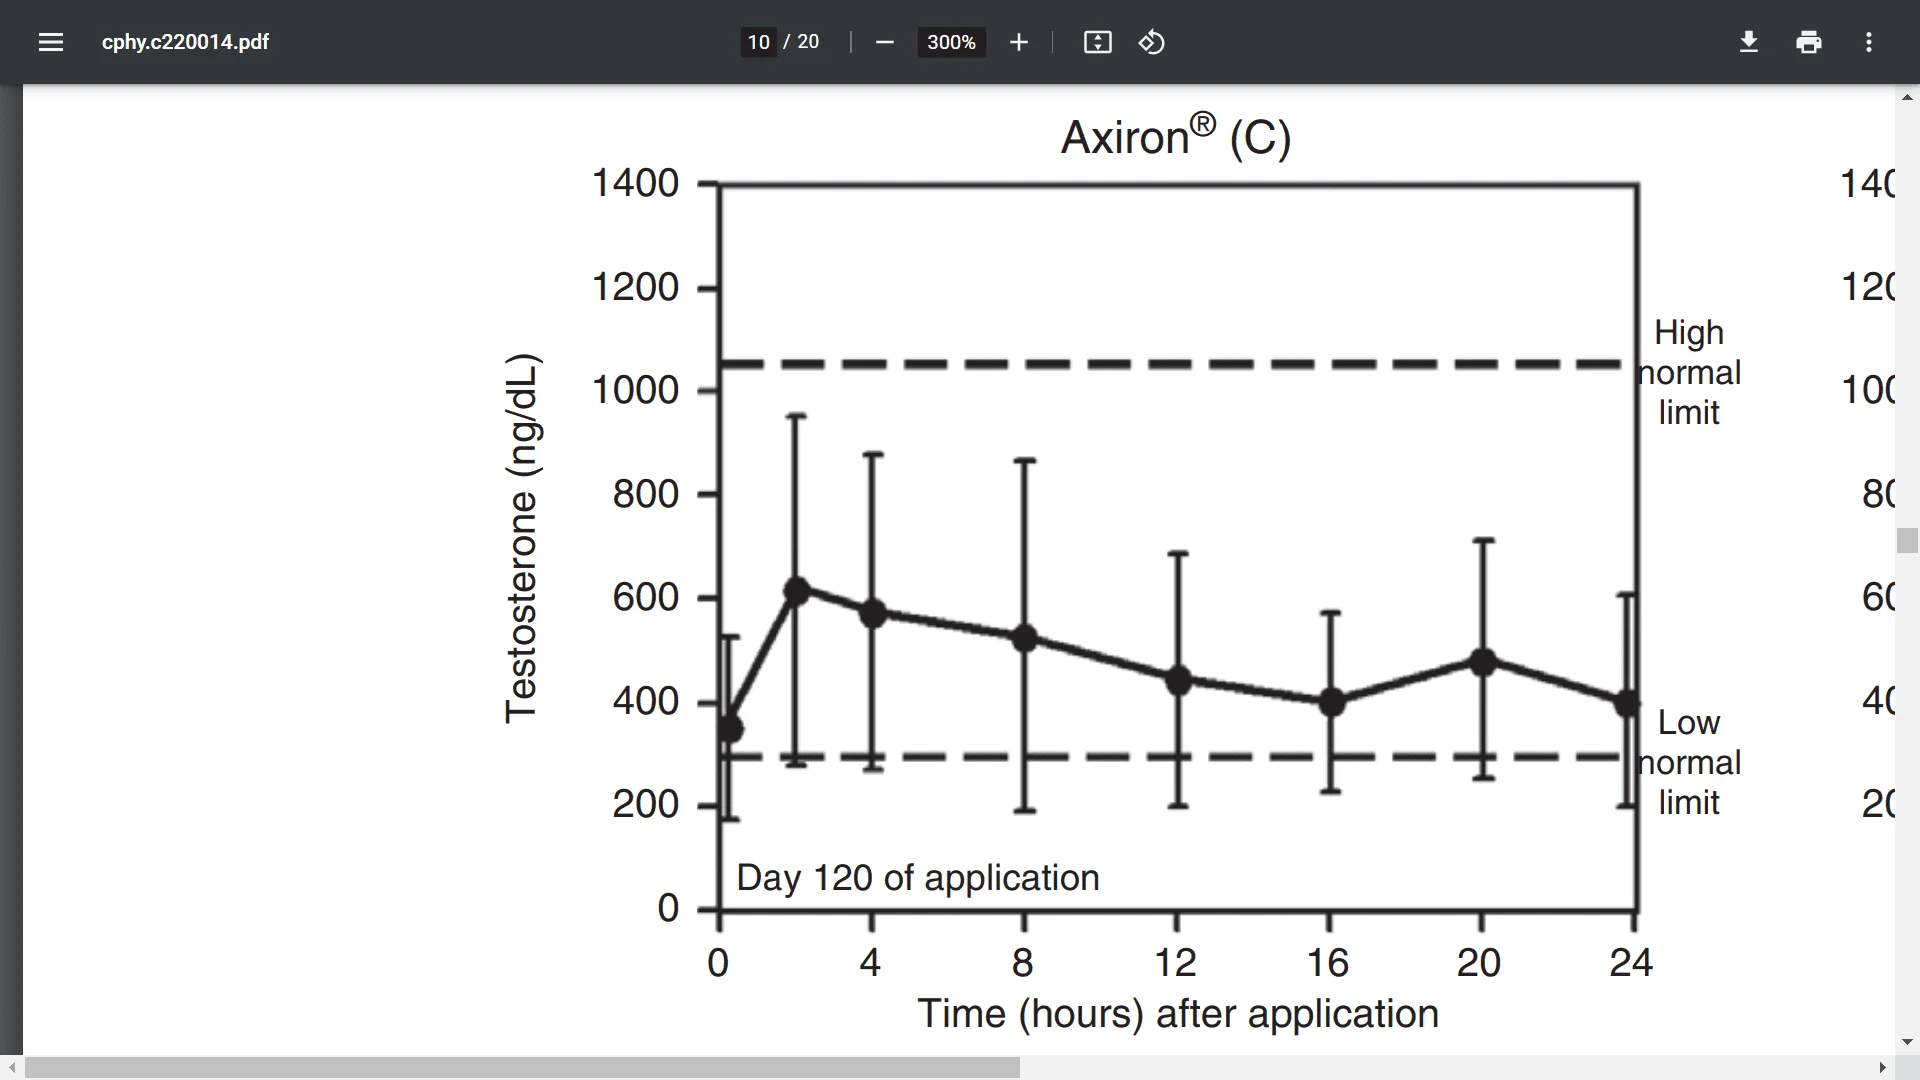Click the data point at 16 hours
The width and height of the screenshot is (1920, 1080).
(x=1331, y=702)
